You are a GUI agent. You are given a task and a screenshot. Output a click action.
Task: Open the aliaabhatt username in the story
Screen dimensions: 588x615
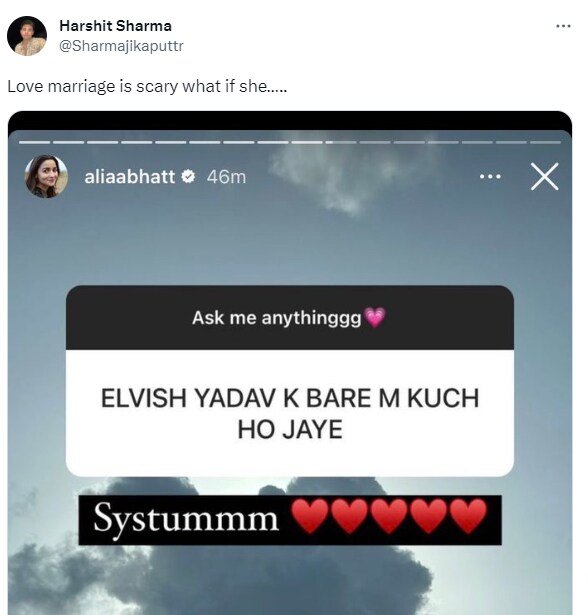[x=129, y=177]
